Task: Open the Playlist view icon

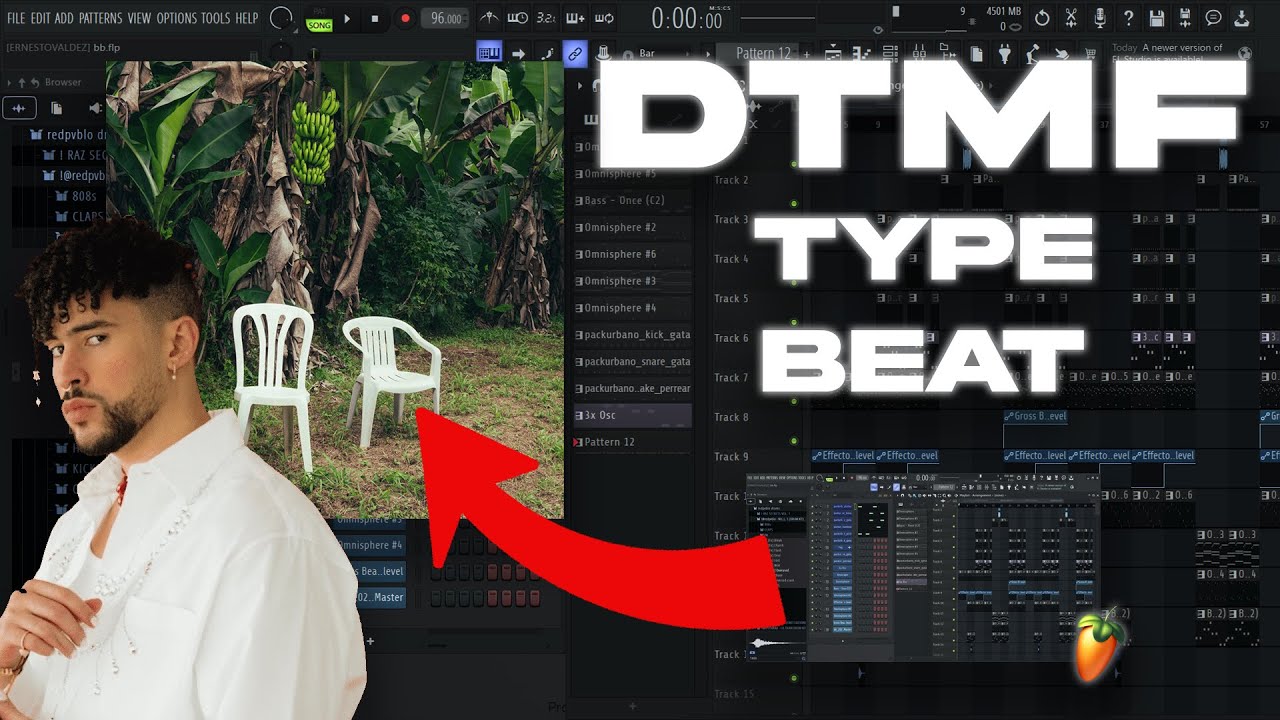Action: [833, 53]
